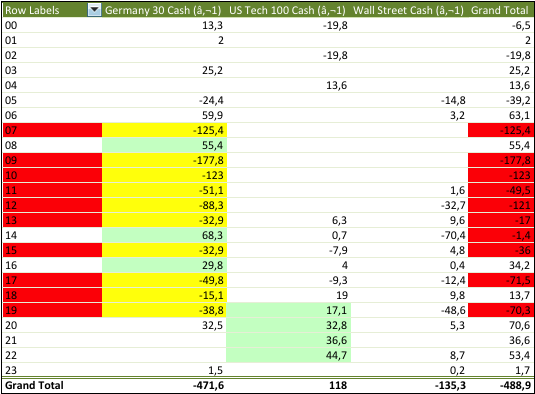This screenshot has height=394, width=535.
Task: Select the red row label 07
Action: tap(53, 130)
